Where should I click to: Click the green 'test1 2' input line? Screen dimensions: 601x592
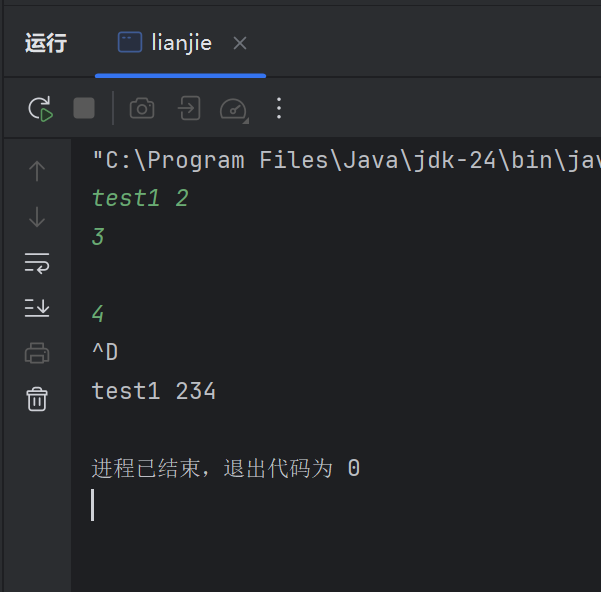pos(140,198)
